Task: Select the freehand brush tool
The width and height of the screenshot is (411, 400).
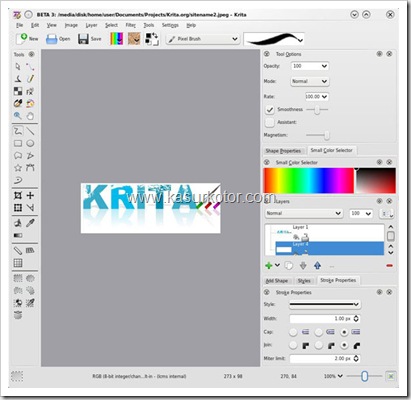Action: (18, 131)
